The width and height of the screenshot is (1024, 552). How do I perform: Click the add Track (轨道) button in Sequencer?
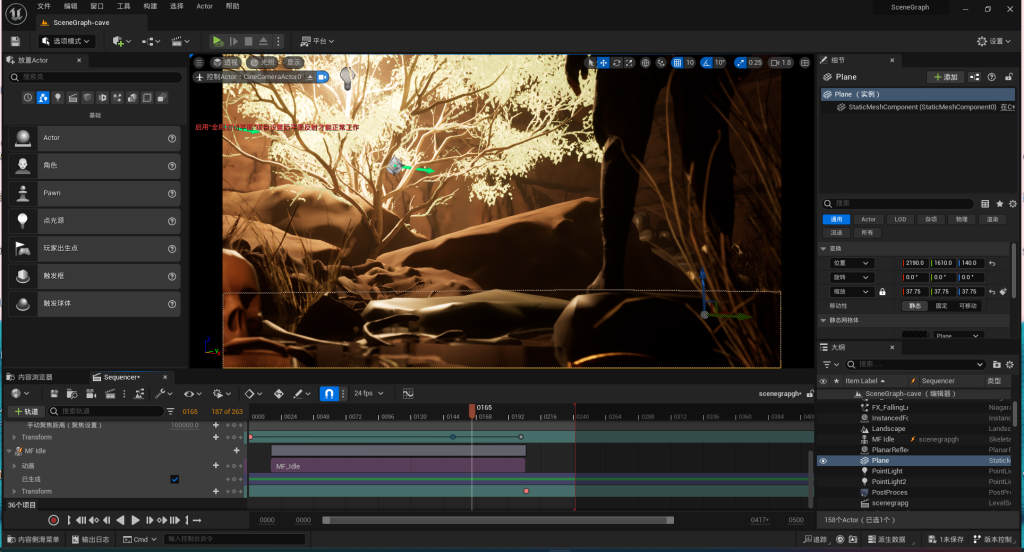26,411
